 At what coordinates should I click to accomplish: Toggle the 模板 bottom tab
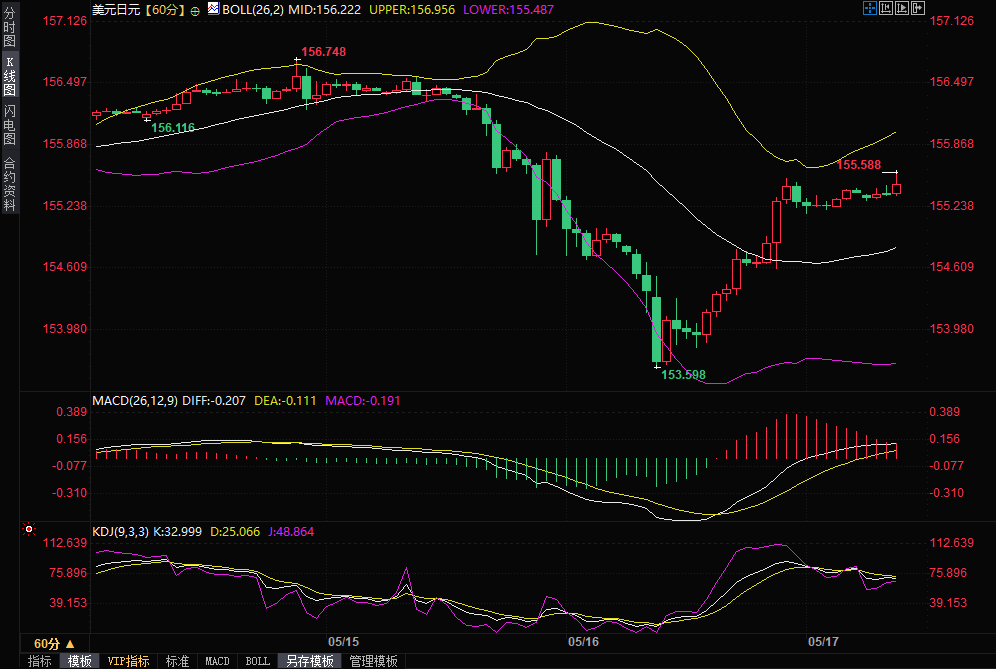(x=79, y=661)
